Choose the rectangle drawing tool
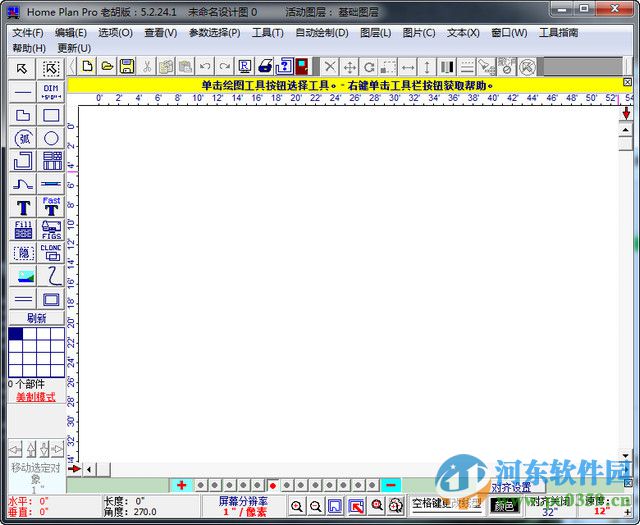 (x=51, y=115)
